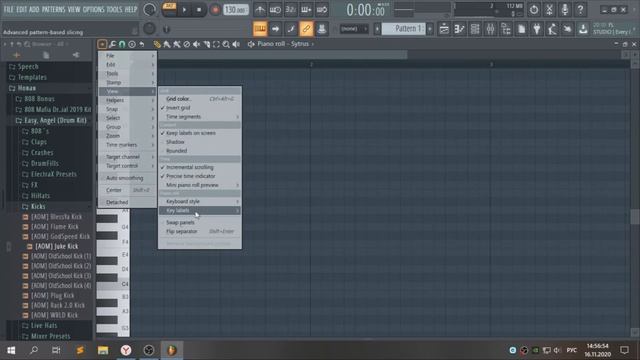Choose the Select tool in piano roll
The height and width of the screenshot is (360, 640).
(216, 44)
